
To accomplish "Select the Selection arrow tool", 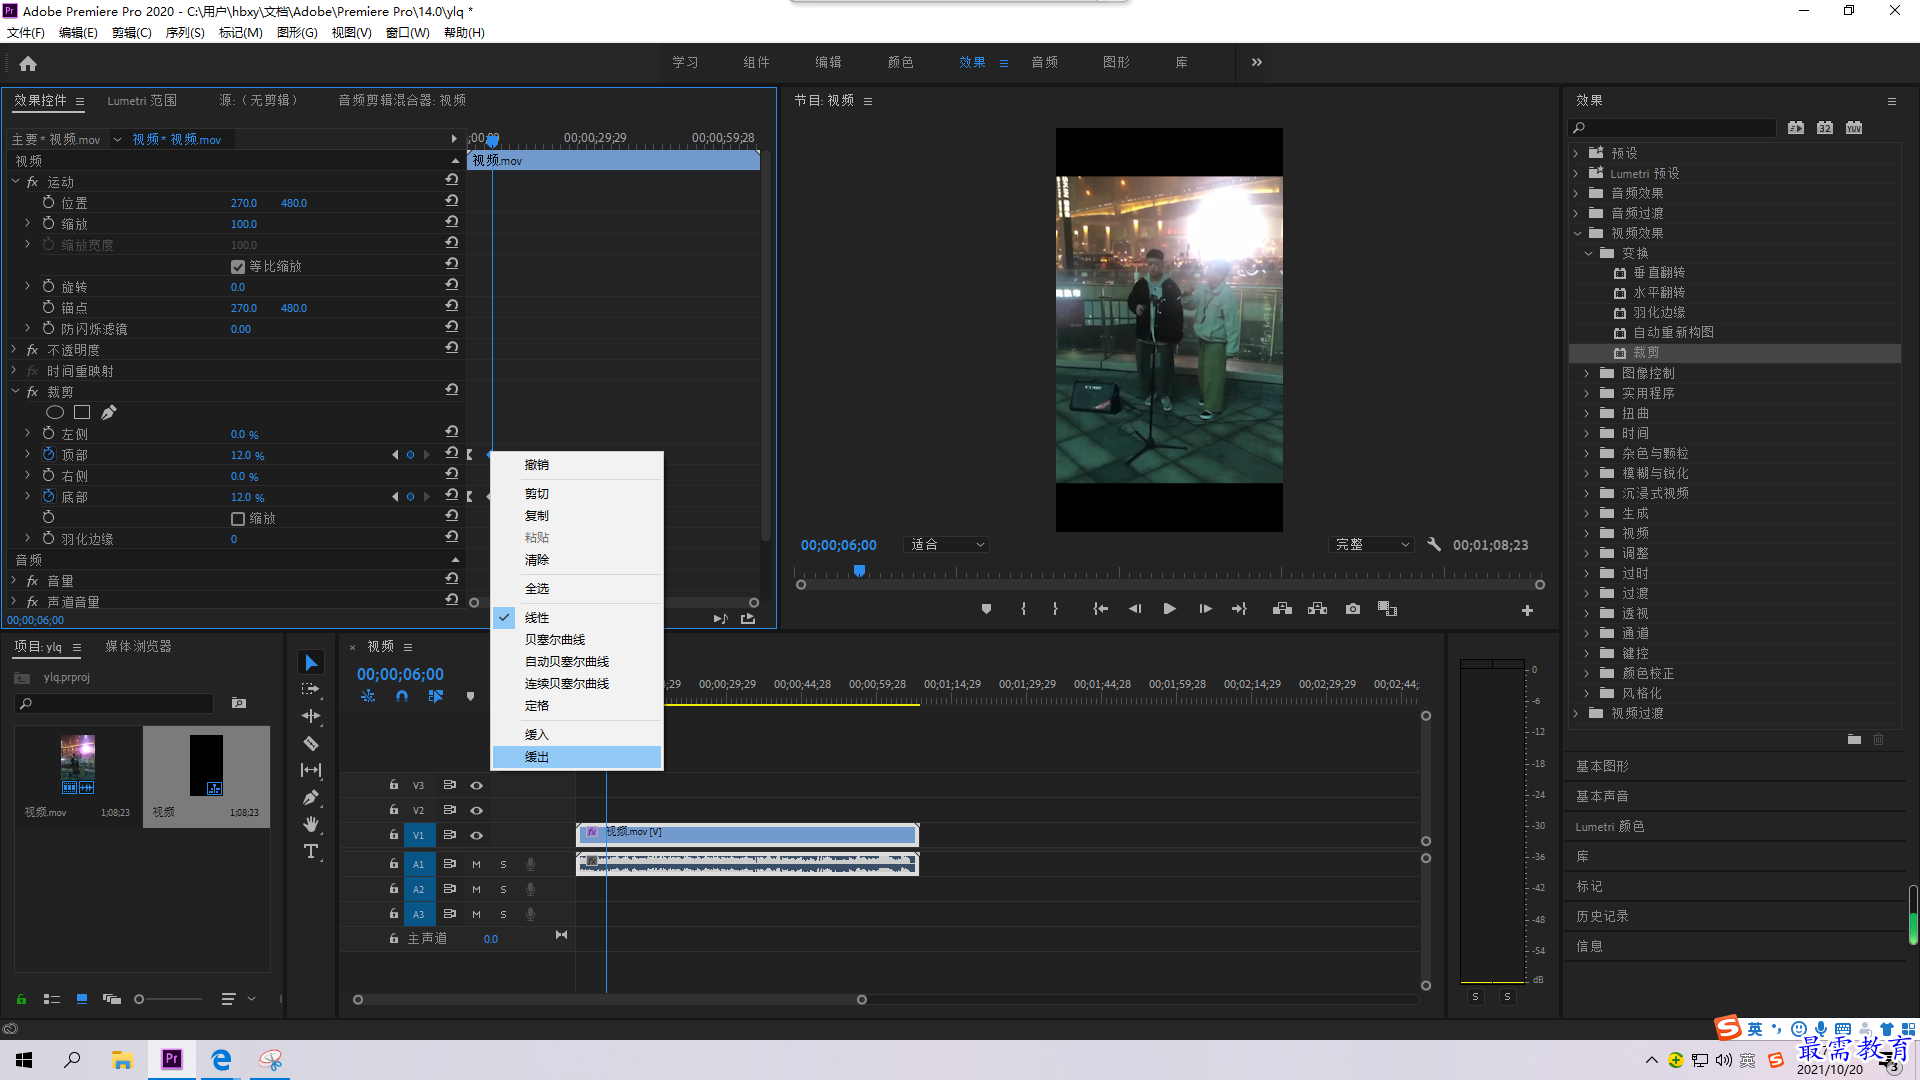I will click(x=311, y=663).
